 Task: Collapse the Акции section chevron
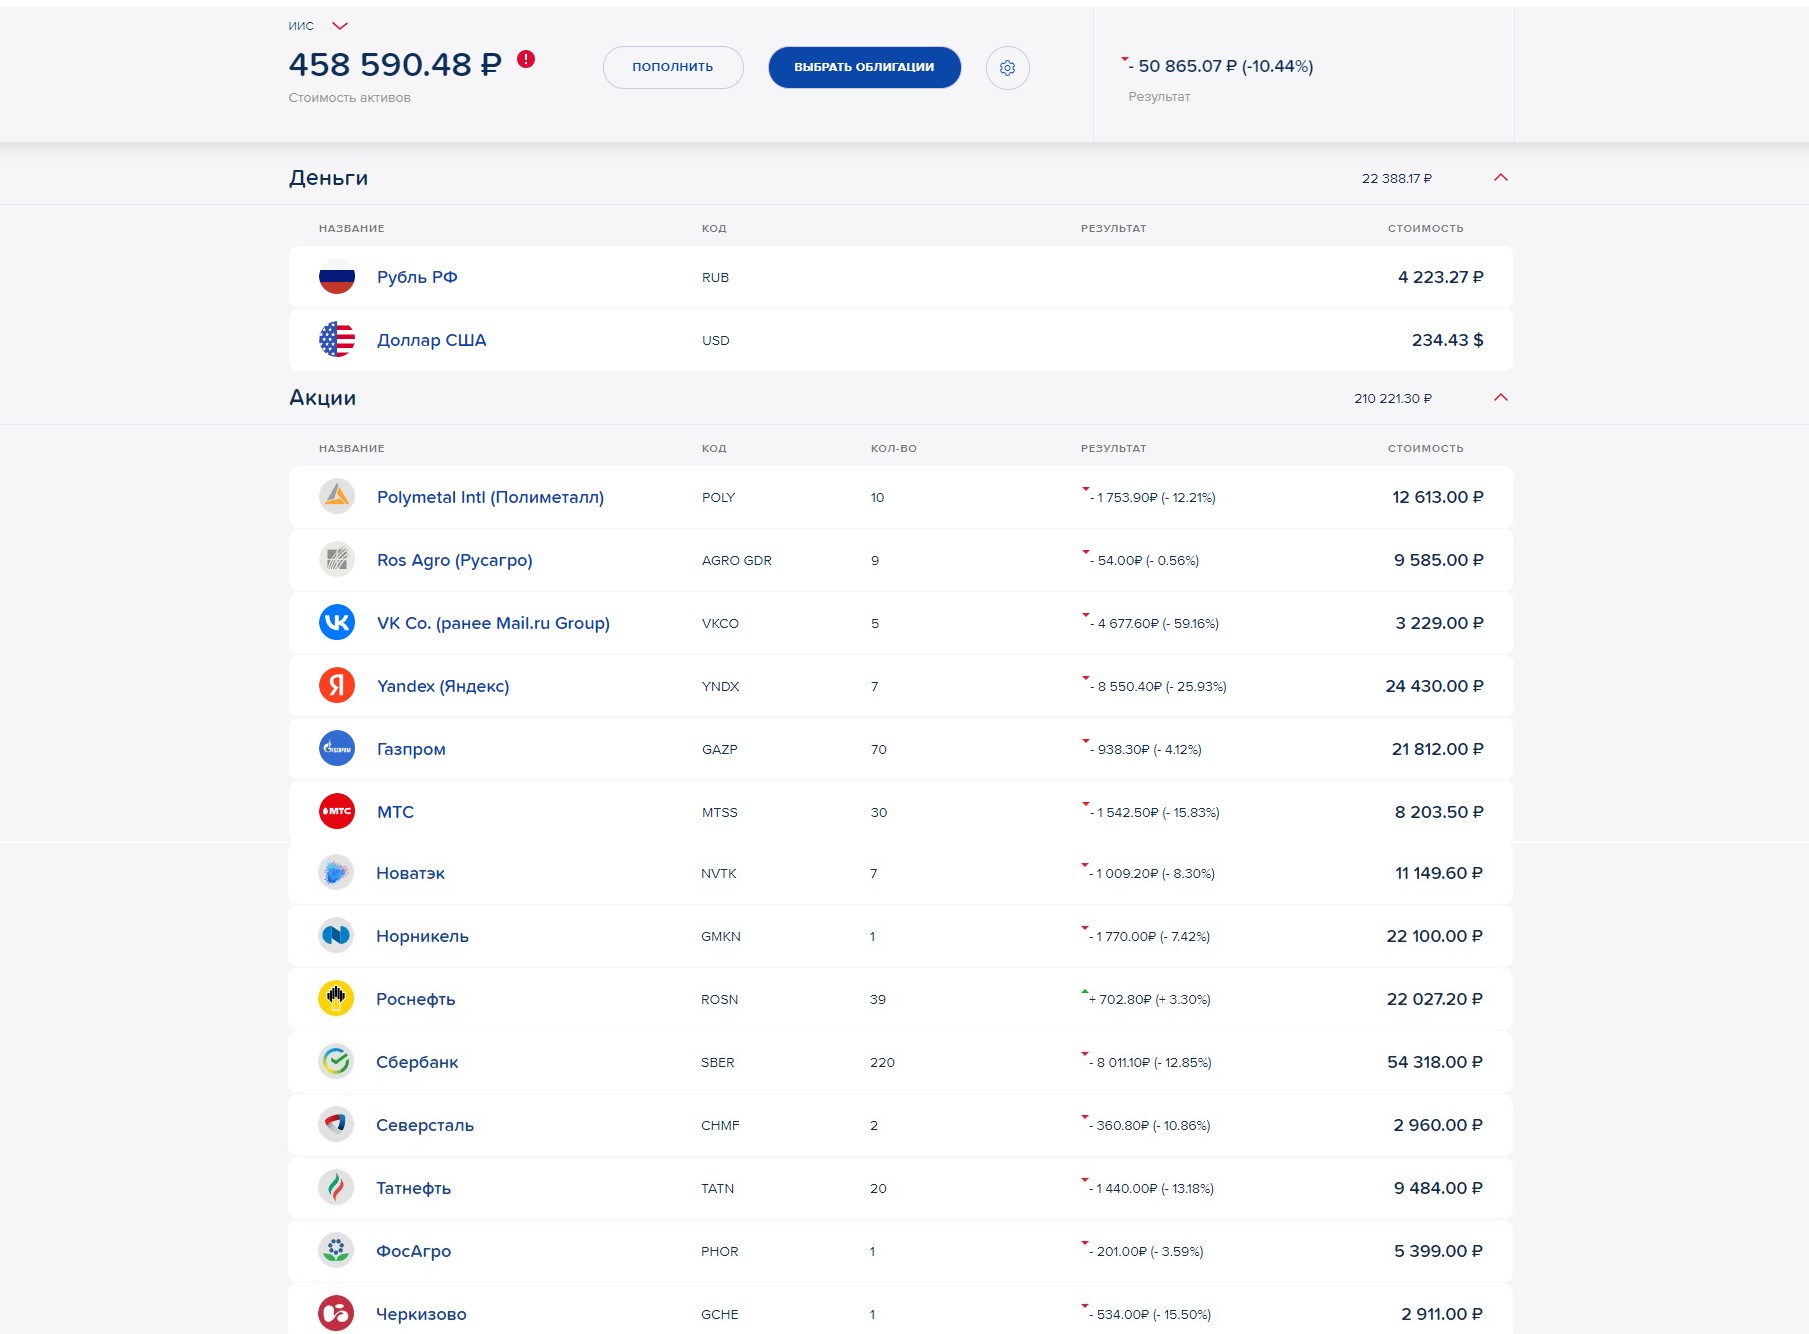(x=1500, y=398)
